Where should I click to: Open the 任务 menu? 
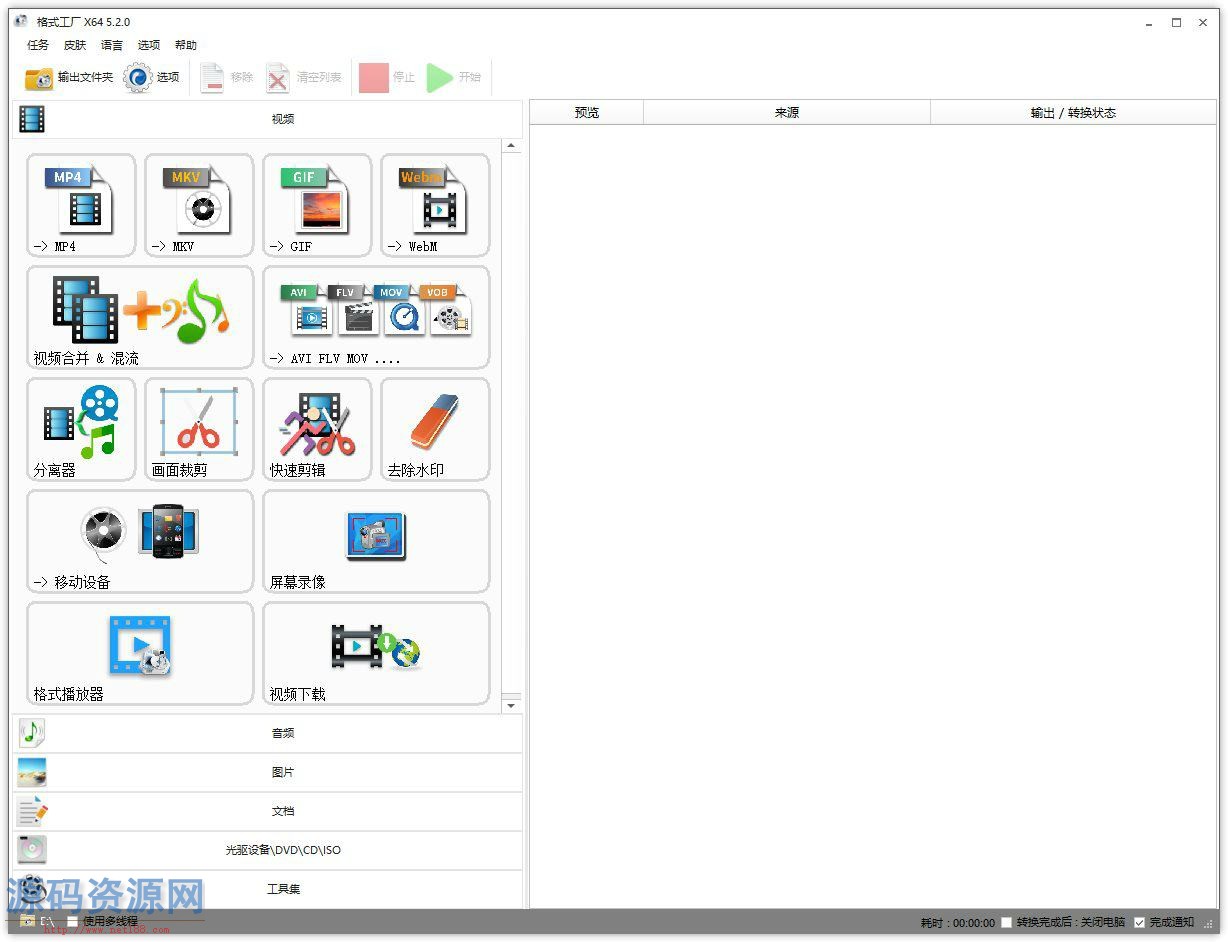(38, 45)
